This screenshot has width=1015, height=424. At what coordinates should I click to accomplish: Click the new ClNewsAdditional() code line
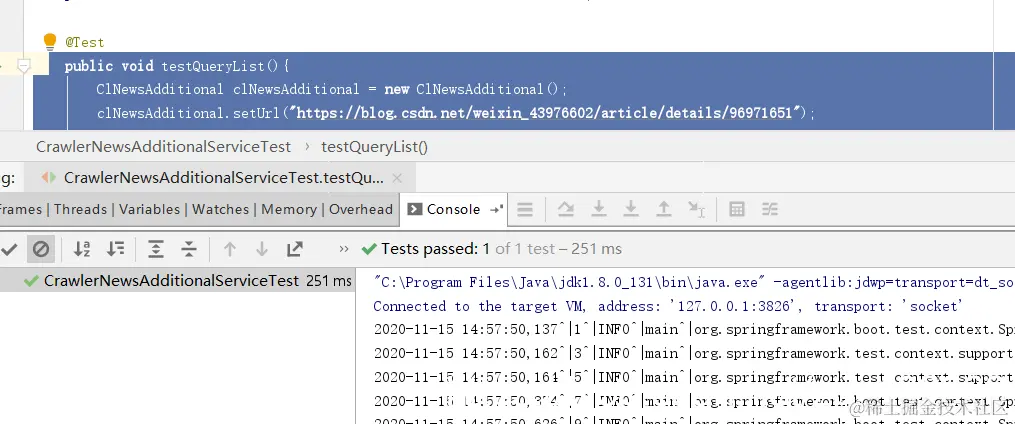click(x=331, y=89)
